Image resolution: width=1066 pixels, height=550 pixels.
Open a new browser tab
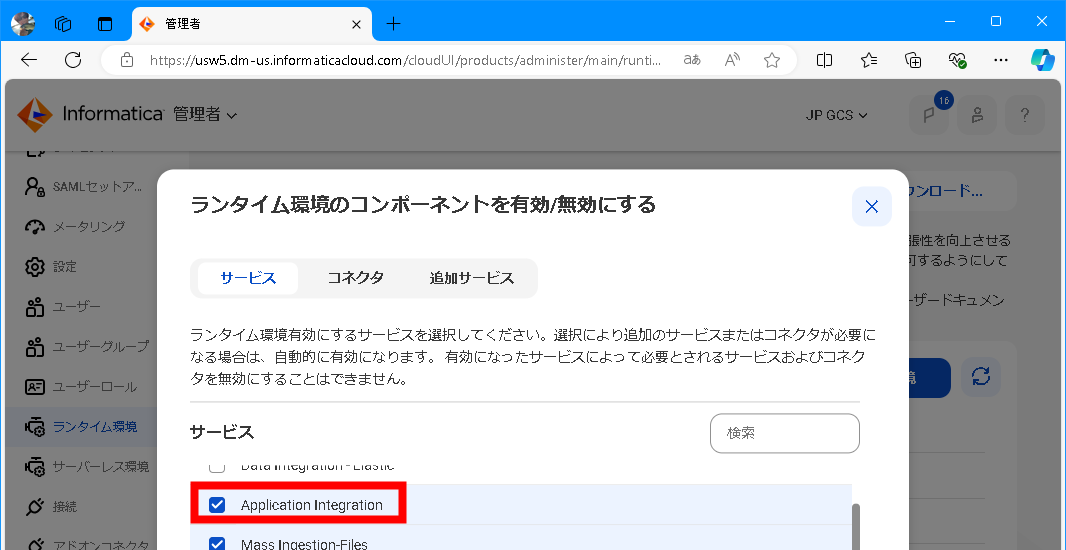click(x=394, y=24)
